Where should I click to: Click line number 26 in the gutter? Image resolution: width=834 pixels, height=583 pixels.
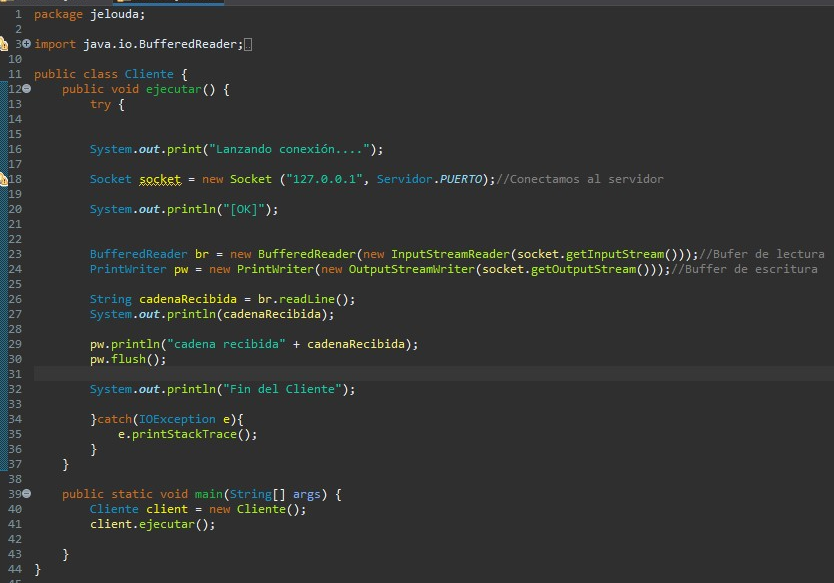(14, 299)
